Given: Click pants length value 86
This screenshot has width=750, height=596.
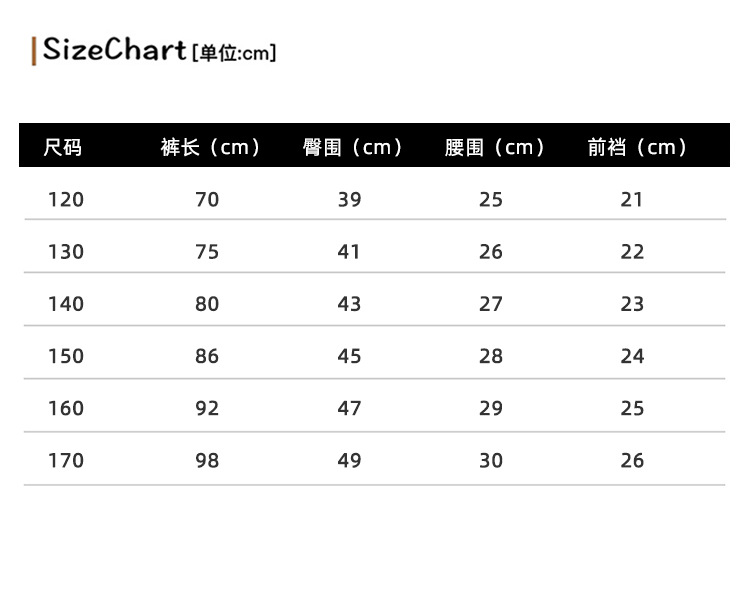Looking at the screenshot, I should pyautogui.click(x=207, y=356).
